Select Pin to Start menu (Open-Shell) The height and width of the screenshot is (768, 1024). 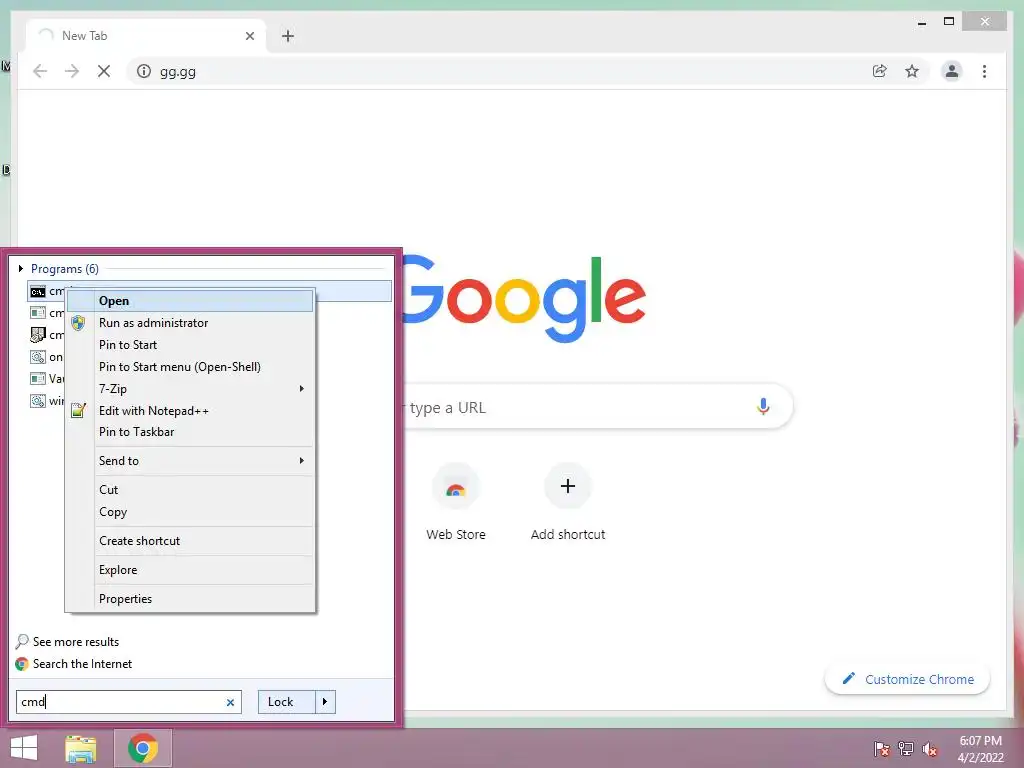pos(190,367)
